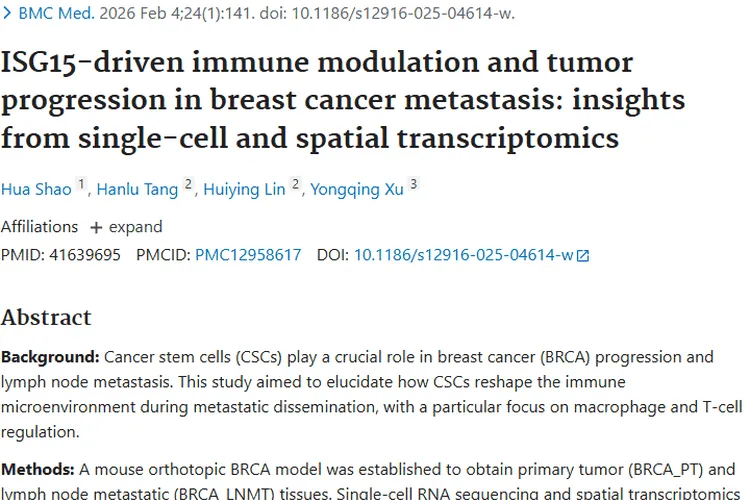This screenshot has width=750, height=500.
Task: Open author Huiying Lin's link
Action: 244,190
